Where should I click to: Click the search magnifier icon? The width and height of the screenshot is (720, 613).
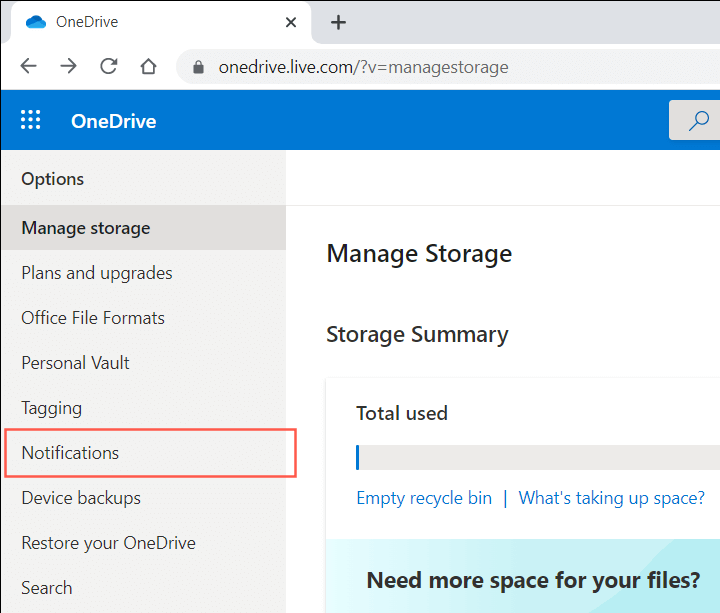tap(699, 121)
